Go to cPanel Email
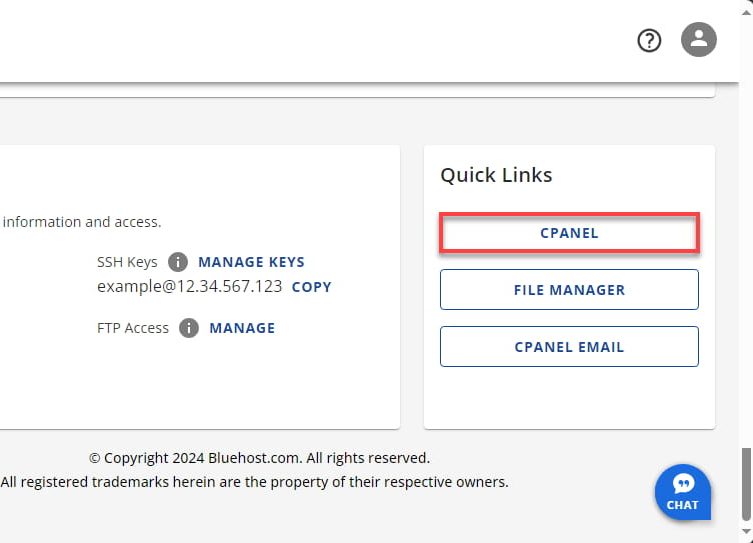The width and height of the screenshot is (753, 543). click(x=569, y=347)
